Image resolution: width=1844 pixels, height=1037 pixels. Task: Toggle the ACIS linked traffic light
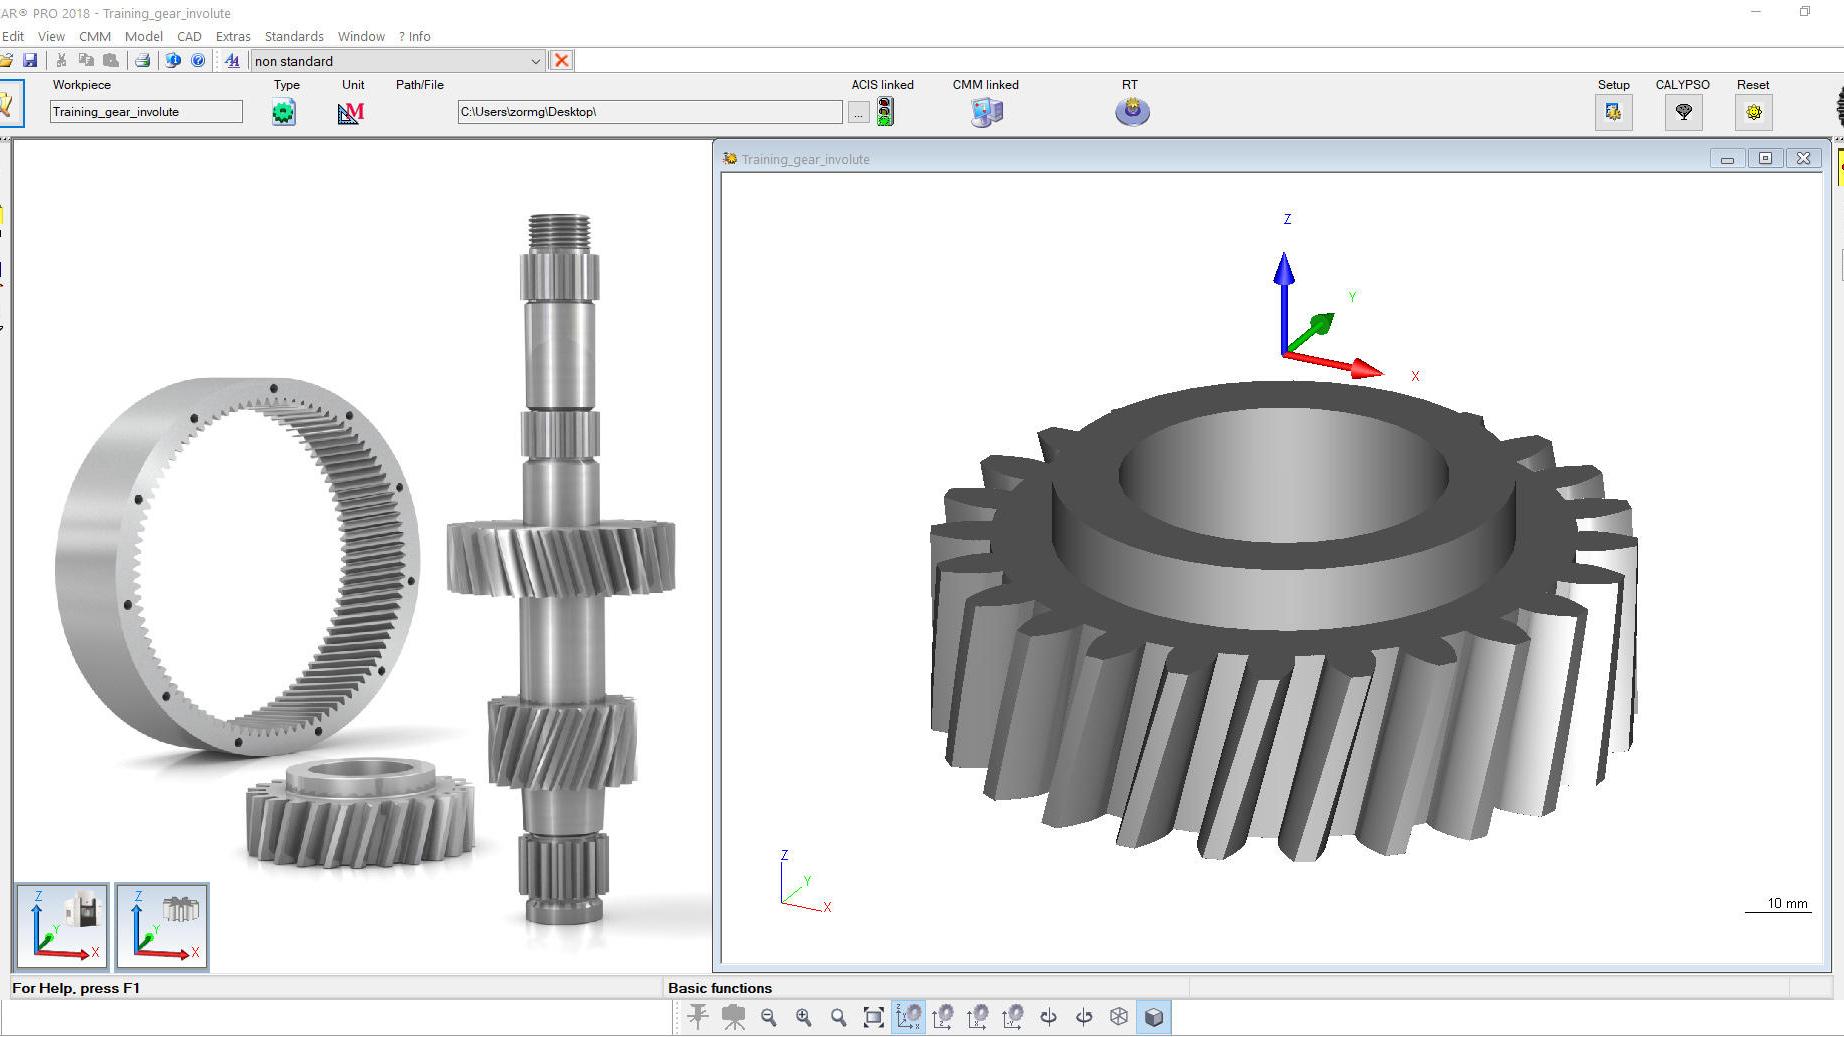pos(885,111)
